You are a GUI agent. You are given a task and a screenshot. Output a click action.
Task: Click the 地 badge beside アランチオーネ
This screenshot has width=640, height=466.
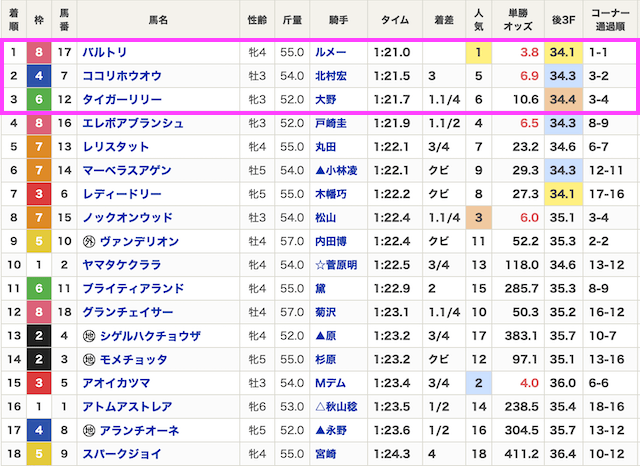[89, 431]
